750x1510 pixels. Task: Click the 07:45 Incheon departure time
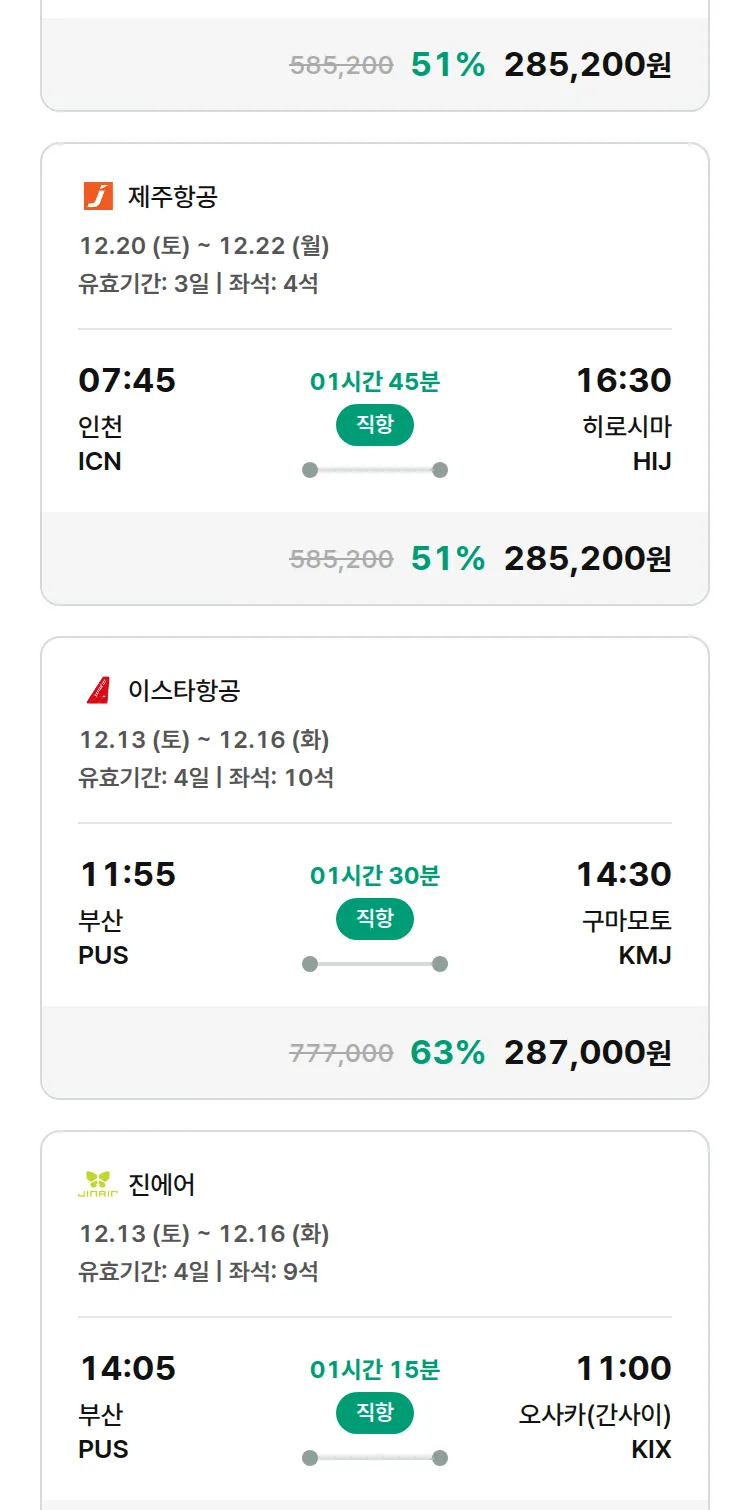click(x=127, y=380)
